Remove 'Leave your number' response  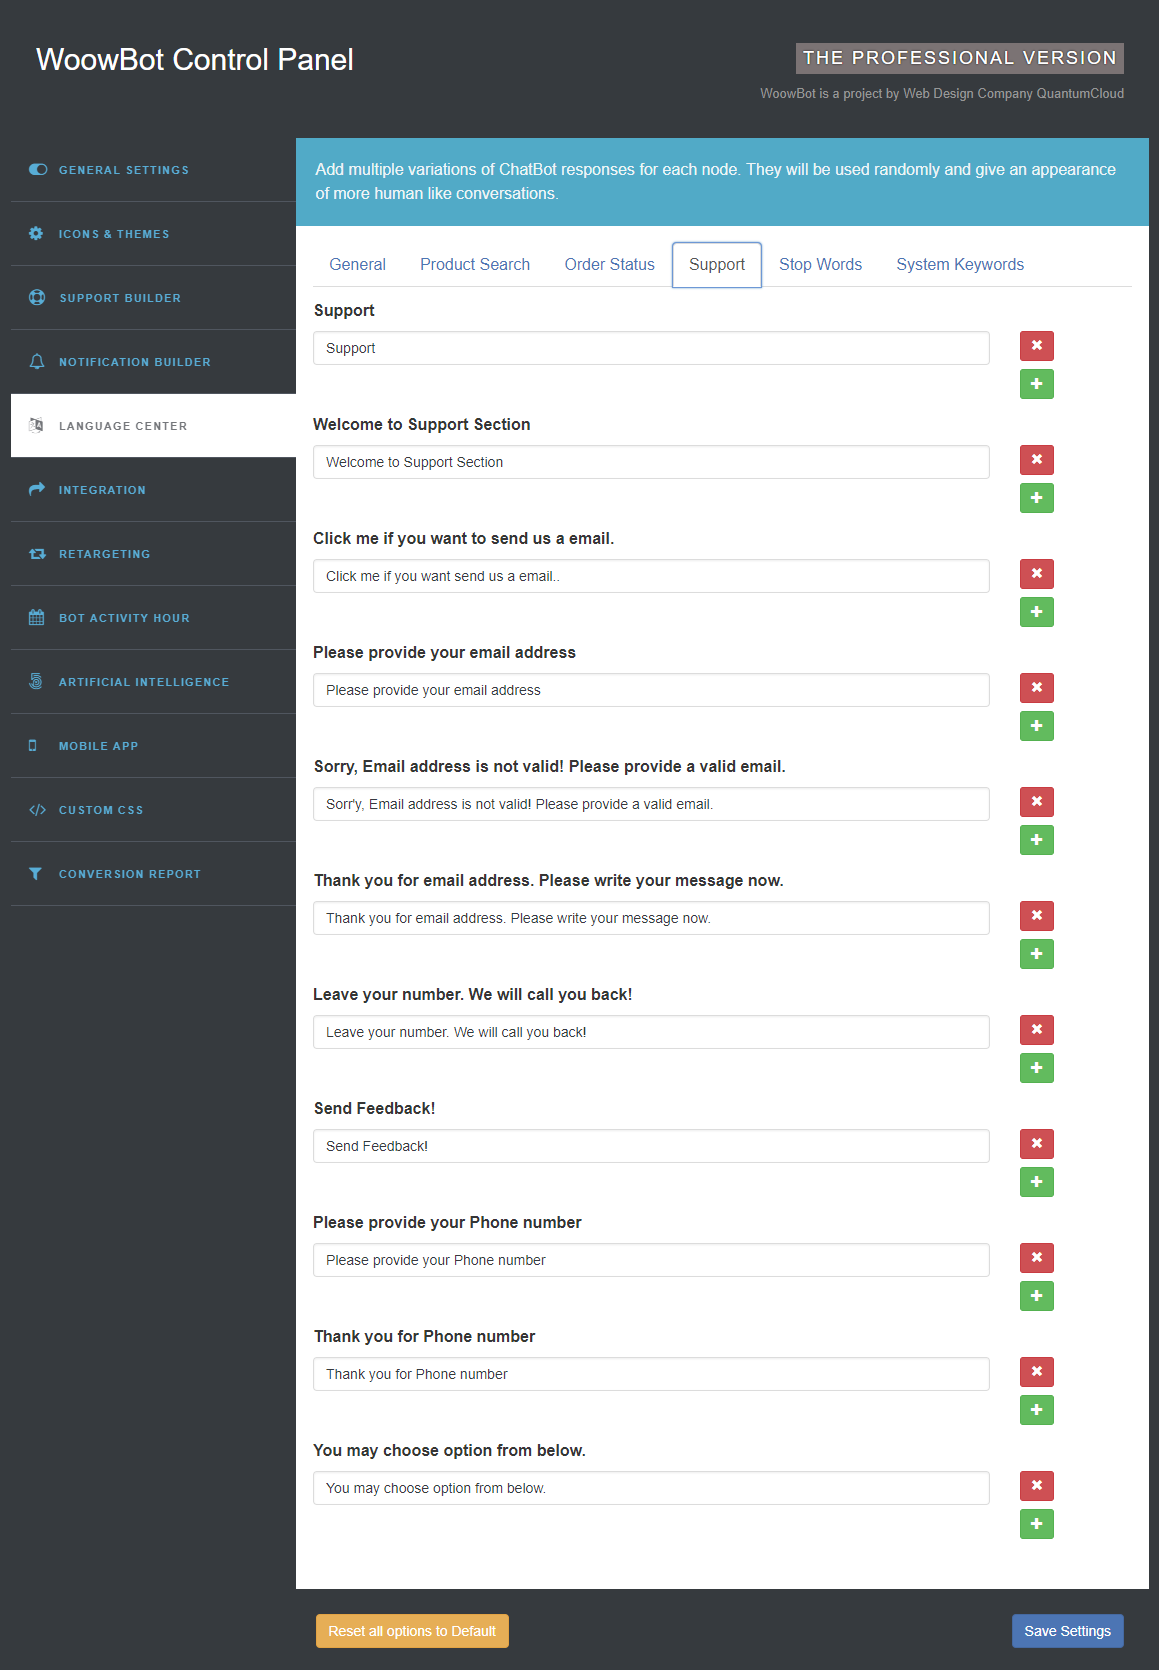1037,1029
